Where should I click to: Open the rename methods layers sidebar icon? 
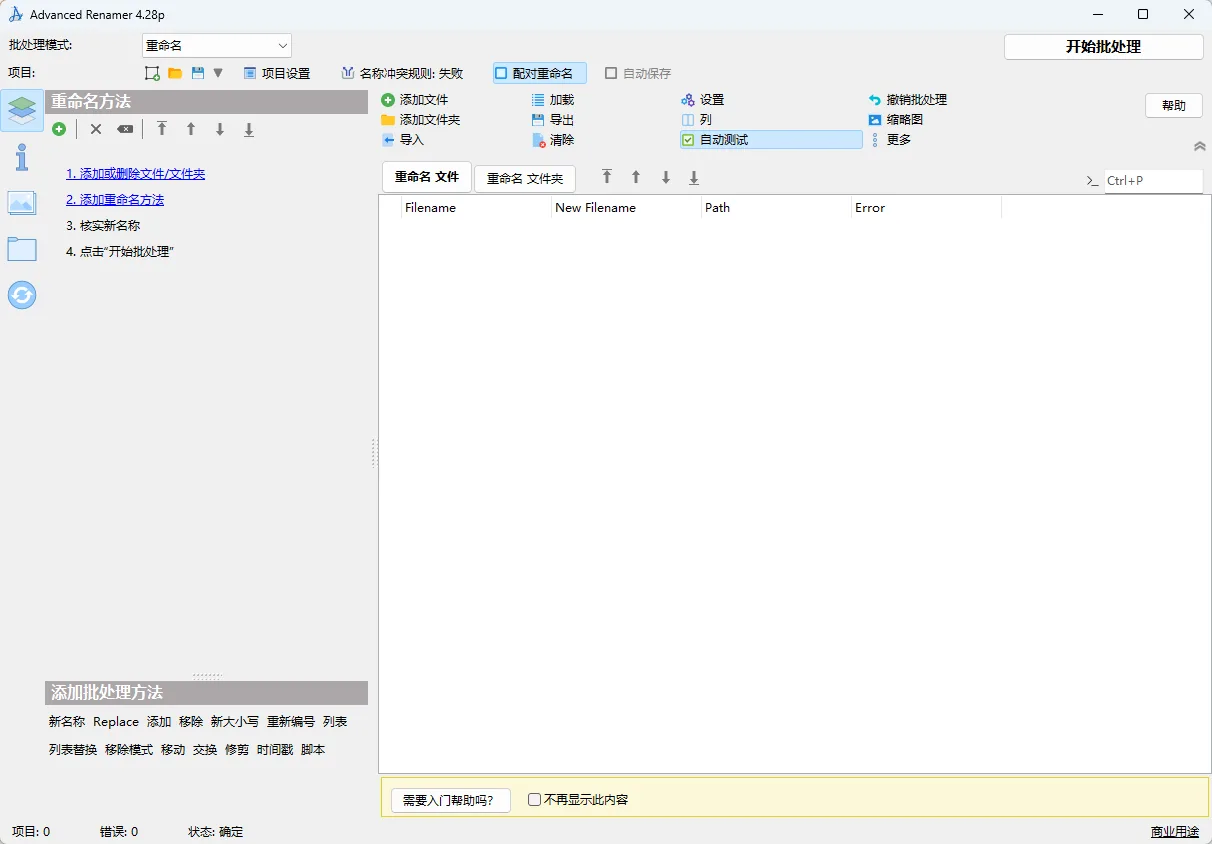pyautogui.click(x=22, y=111)
